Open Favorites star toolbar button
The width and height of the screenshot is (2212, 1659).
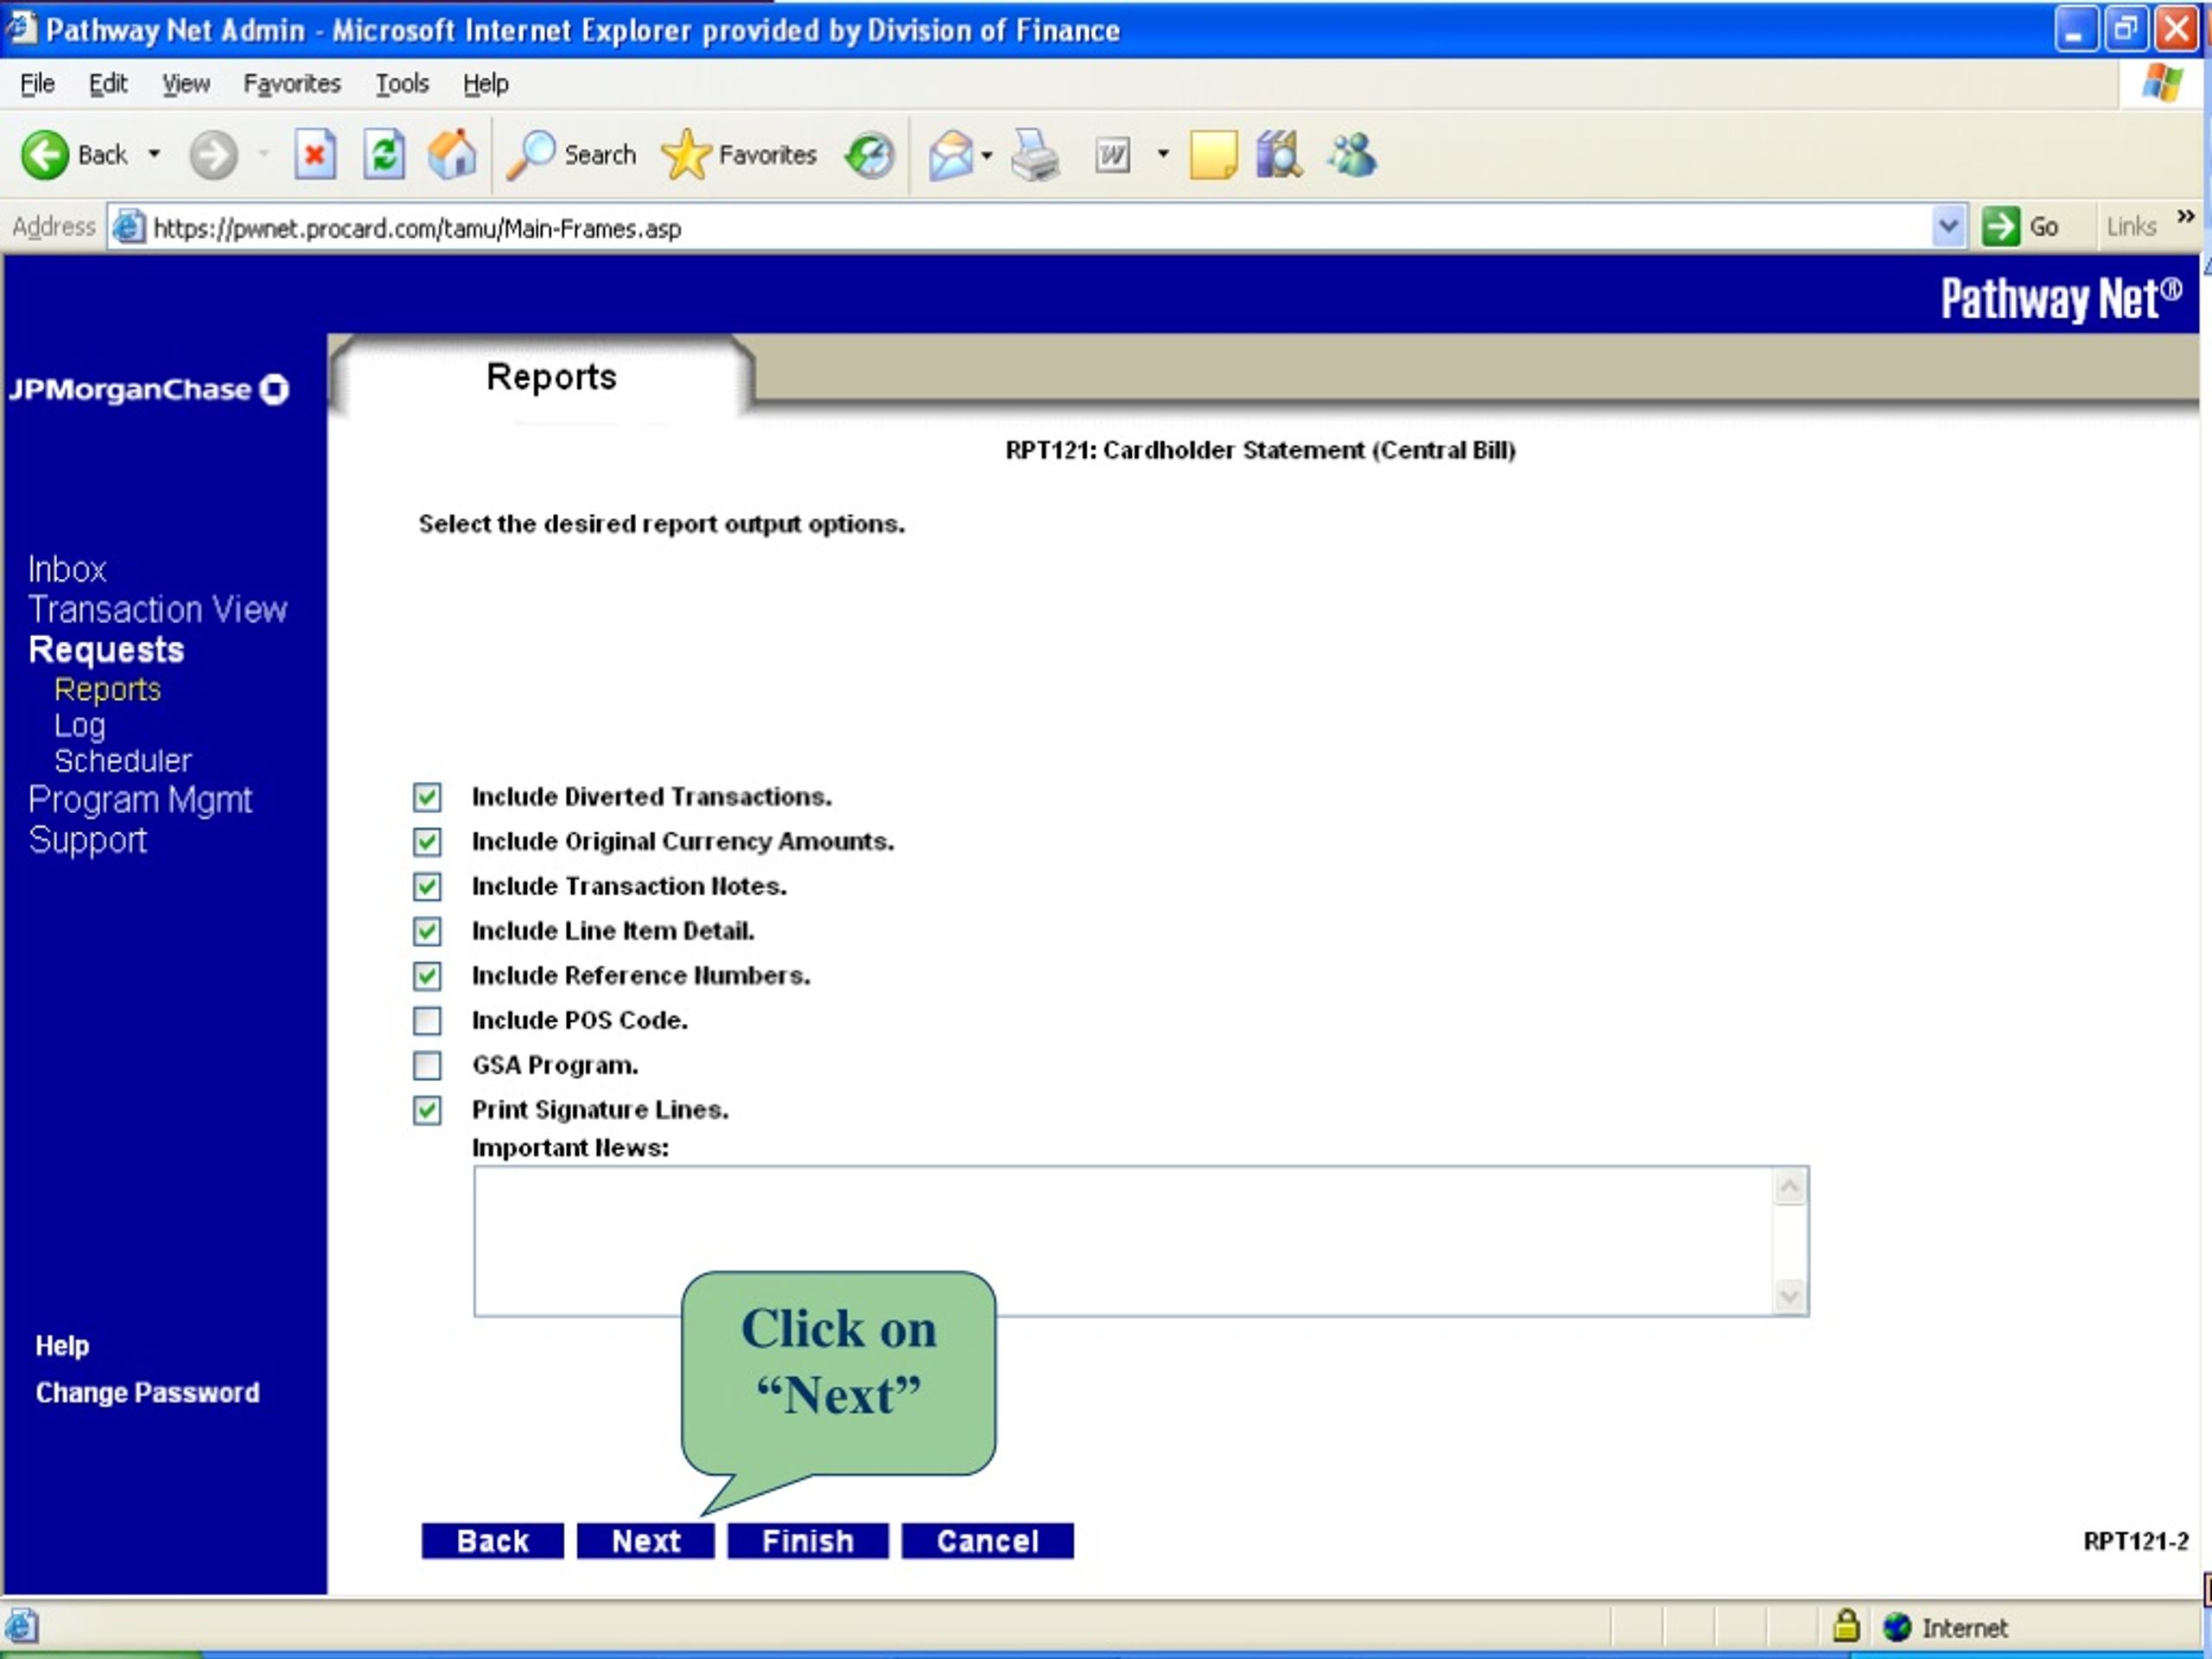click(x=739, y=155)
